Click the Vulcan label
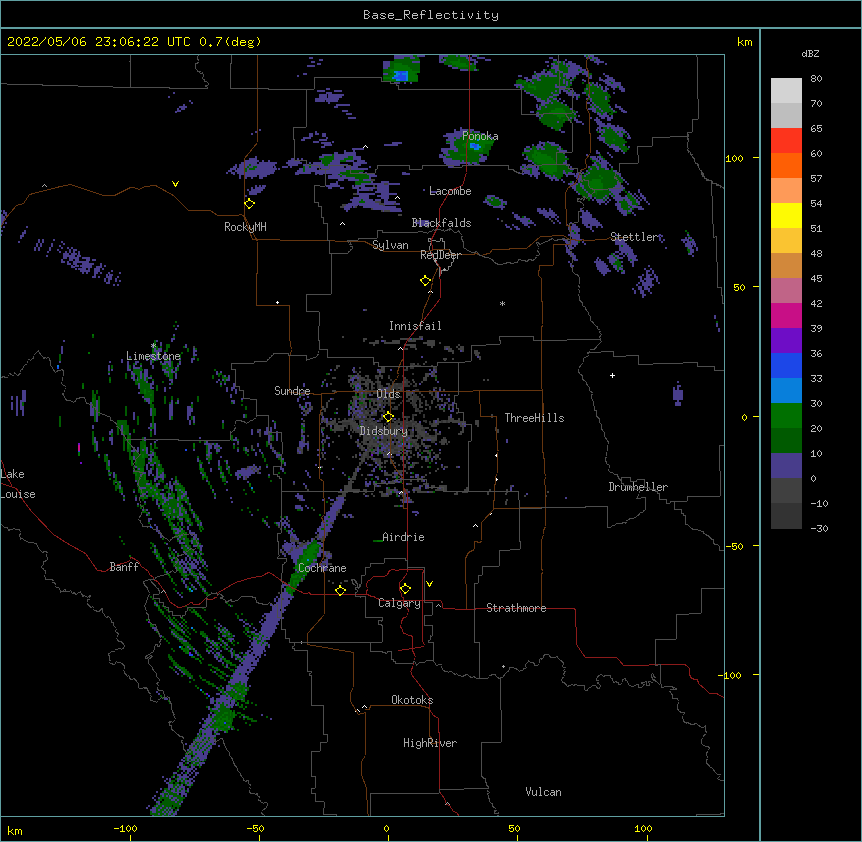This screenshot has width=862, height=842. [543, 792]
